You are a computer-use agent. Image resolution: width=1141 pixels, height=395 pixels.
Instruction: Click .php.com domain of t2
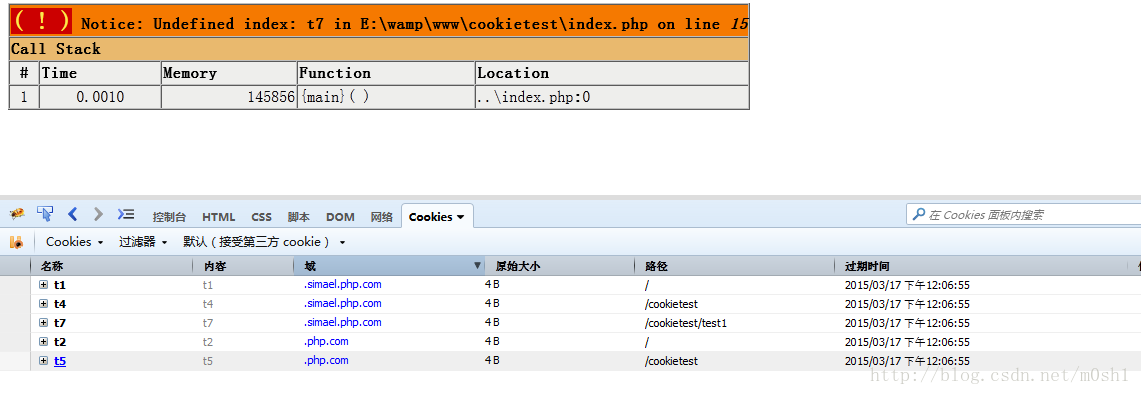tap(326, 341)
